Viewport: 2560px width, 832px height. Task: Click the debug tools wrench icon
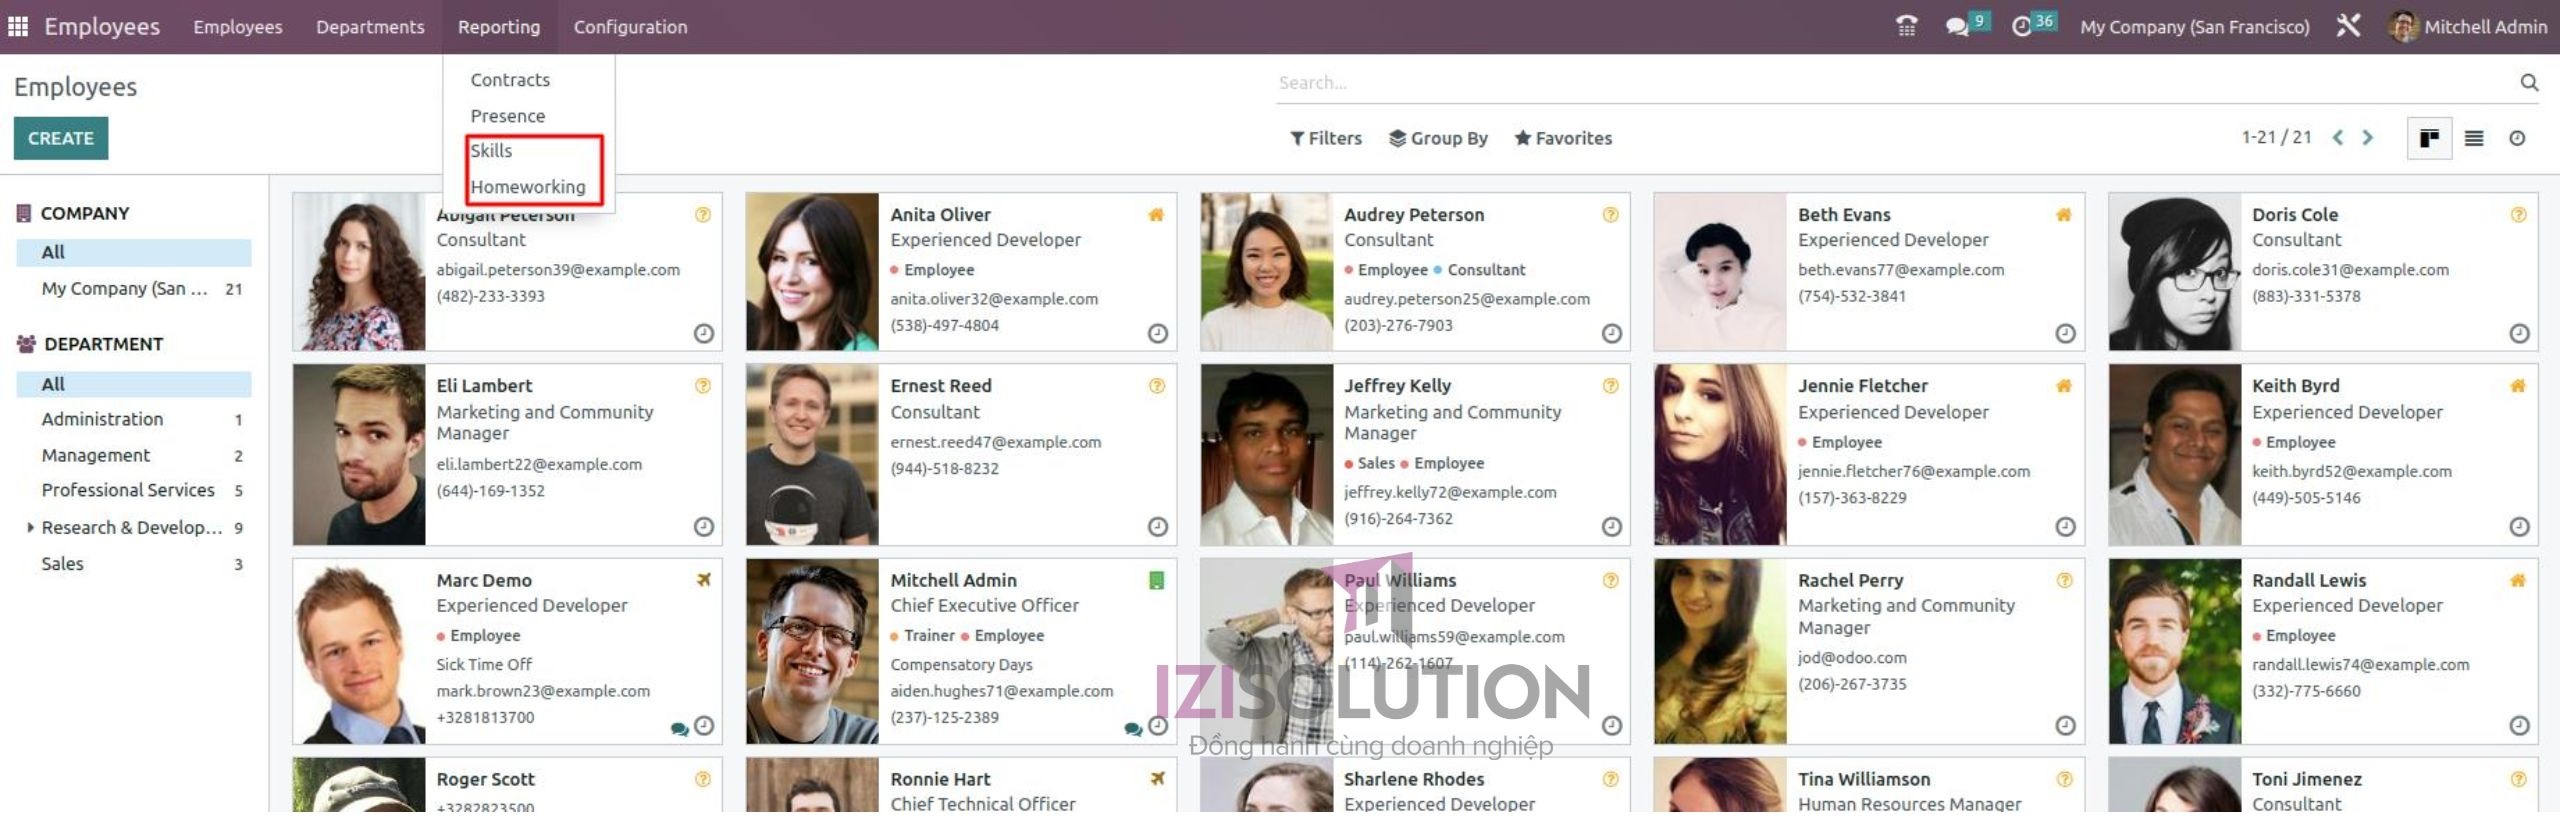(x=2348, y=27)
